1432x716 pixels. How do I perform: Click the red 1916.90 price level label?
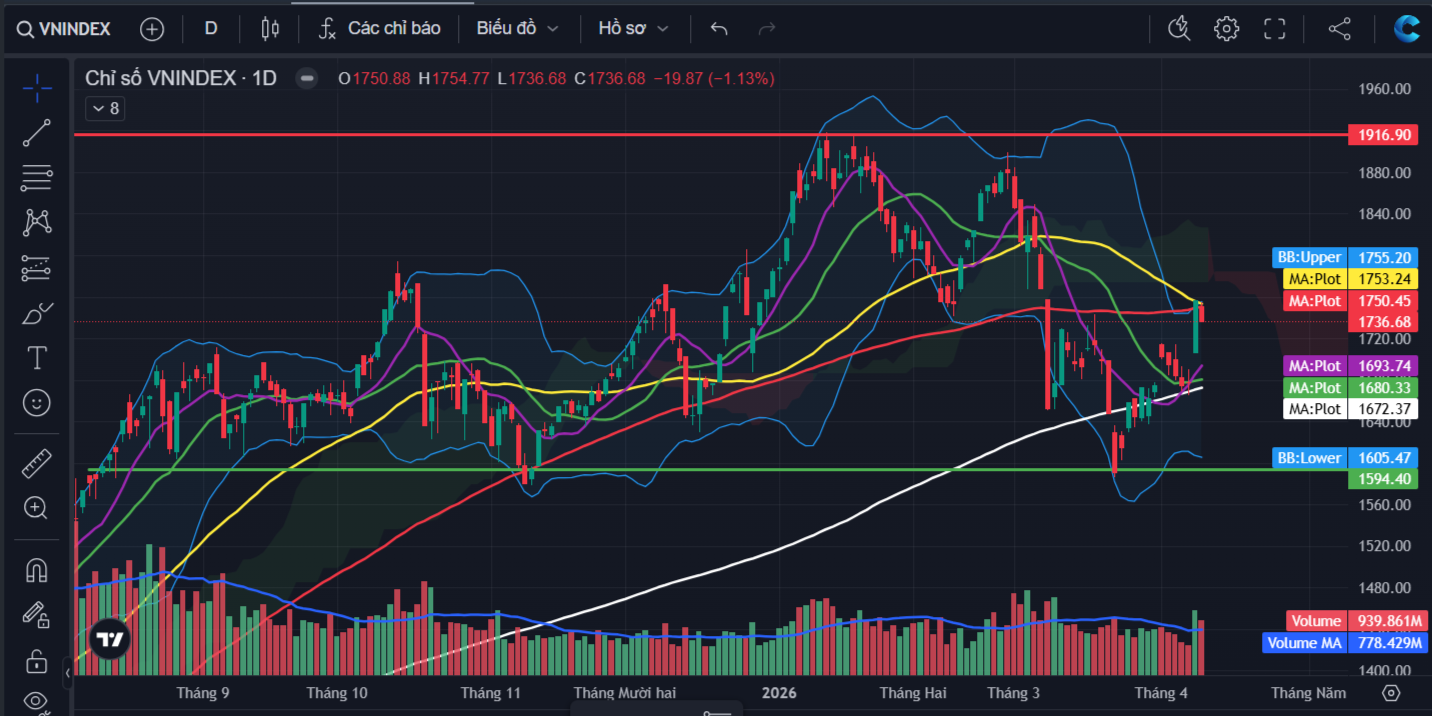pyautogui.click(x=1382, y=134)
